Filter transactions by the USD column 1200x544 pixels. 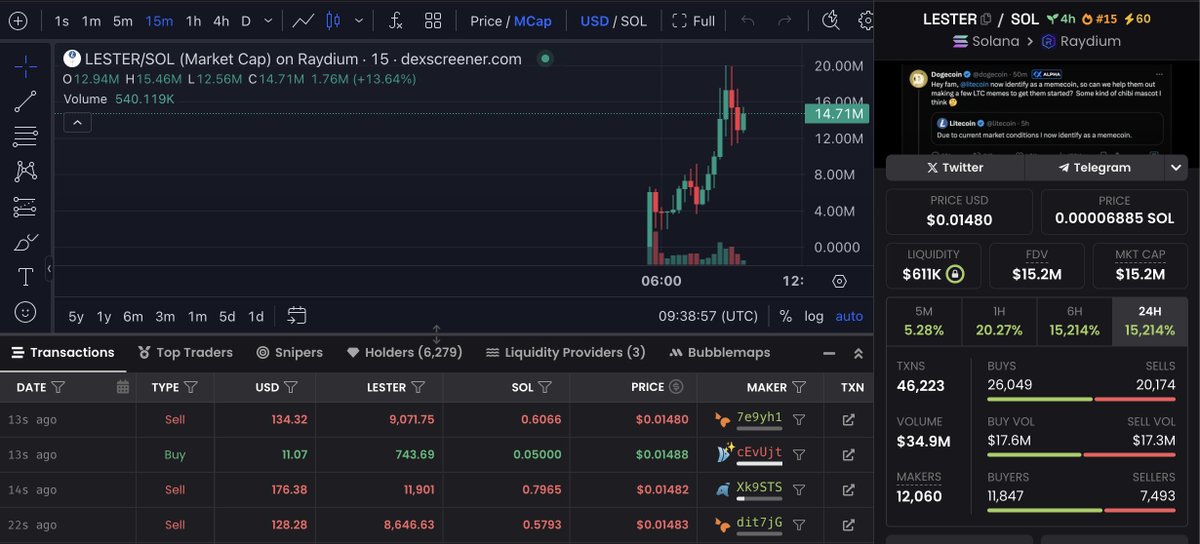(x=291, y=387)
